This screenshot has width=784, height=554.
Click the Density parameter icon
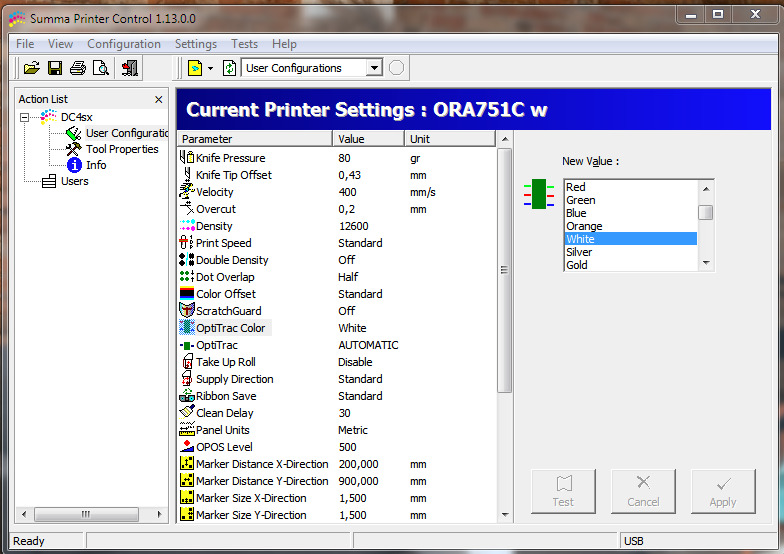click(186, 226)
